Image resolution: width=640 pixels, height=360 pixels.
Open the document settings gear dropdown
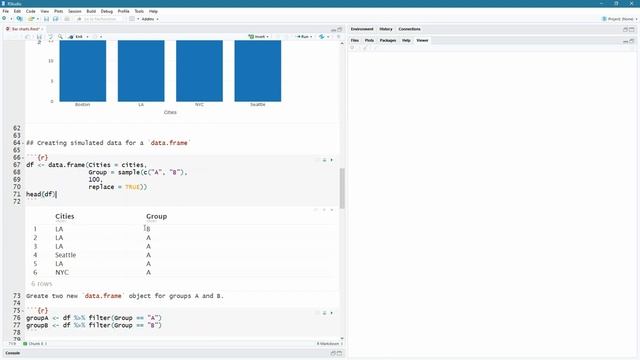point(97,37)
